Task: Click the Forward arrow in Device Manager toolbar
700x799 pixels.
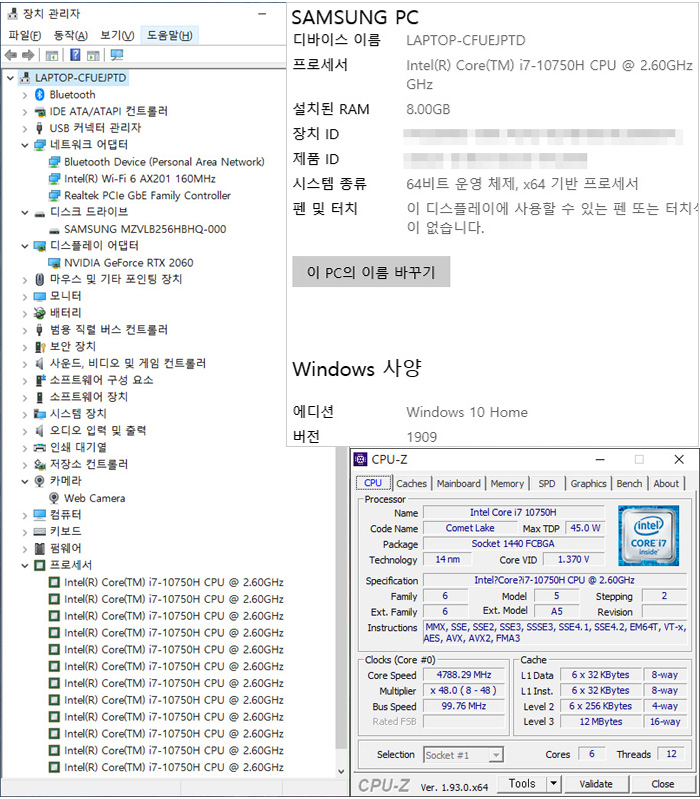Action: pos(29,55)
